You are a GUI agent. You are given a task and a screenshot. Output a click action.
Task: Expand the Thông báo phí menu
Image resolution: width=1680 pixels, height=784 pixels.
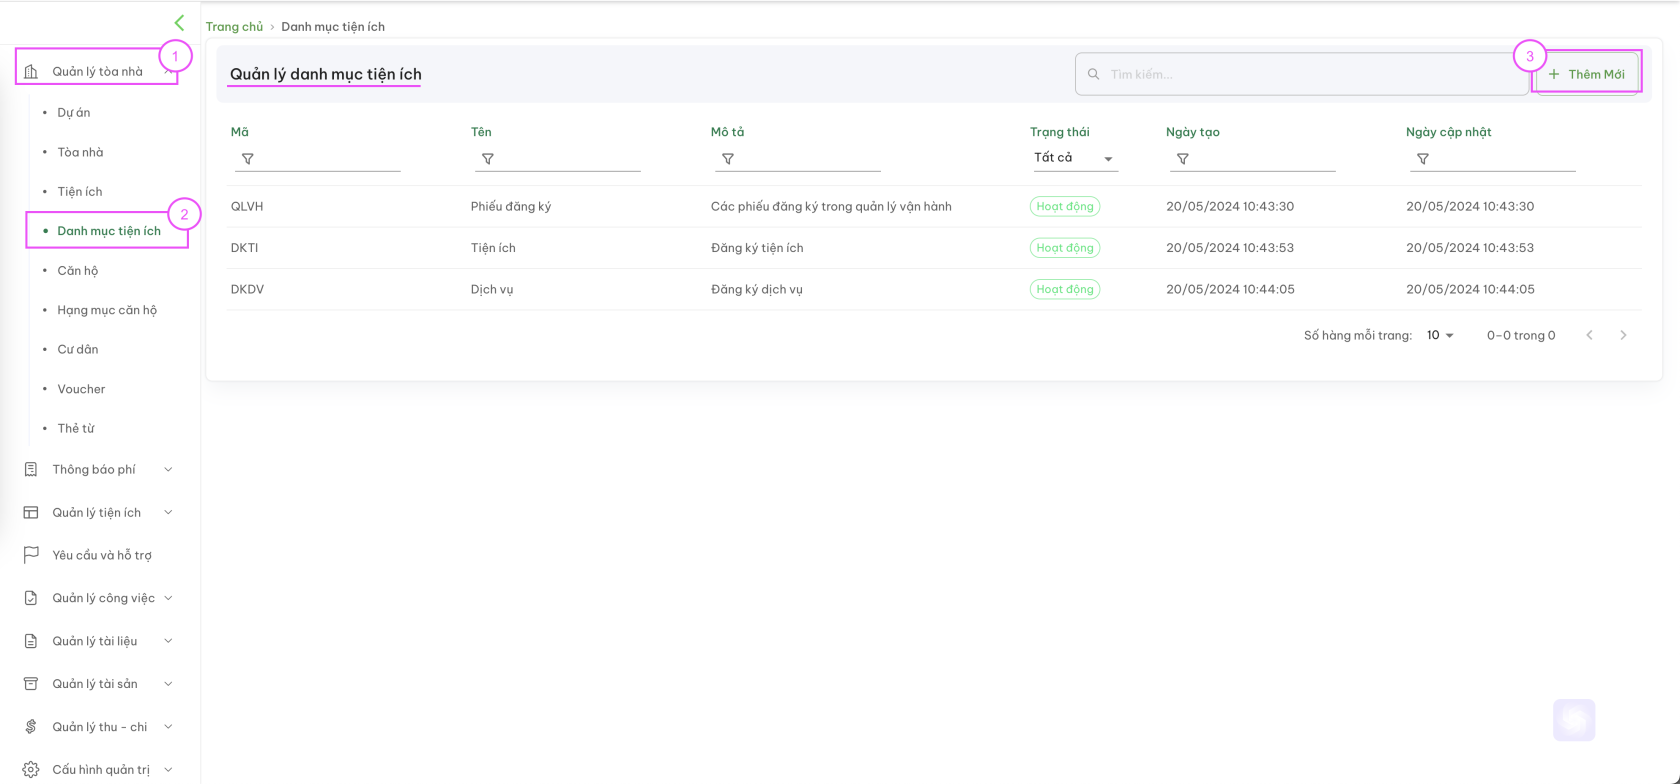168,469
